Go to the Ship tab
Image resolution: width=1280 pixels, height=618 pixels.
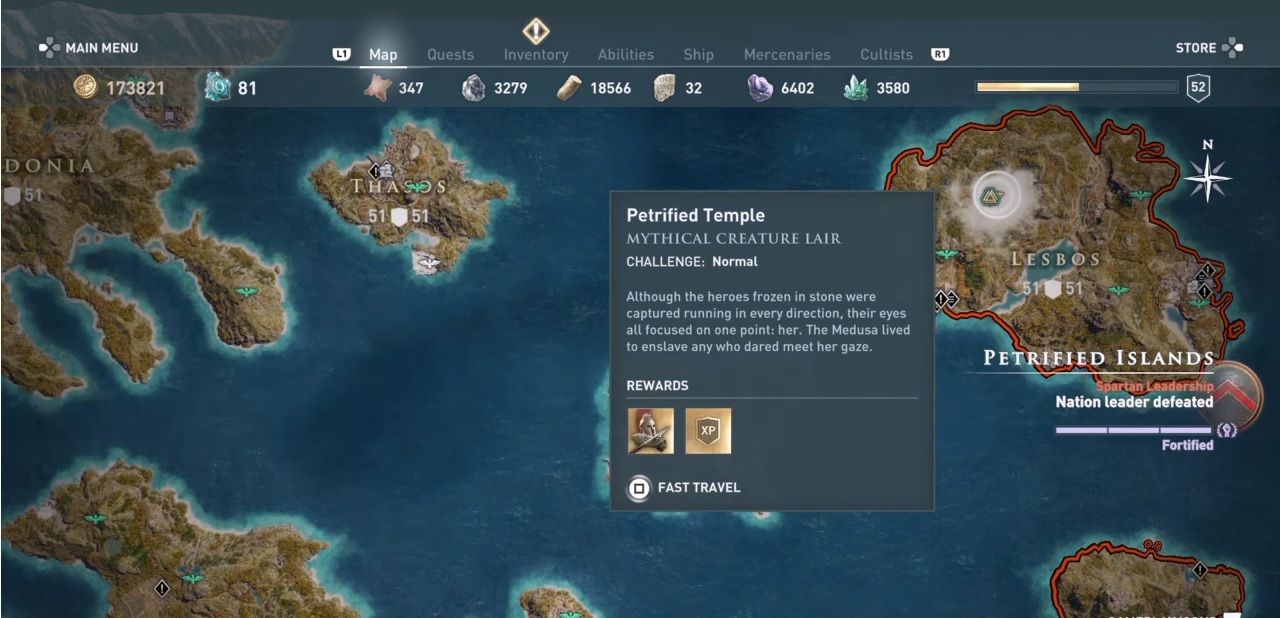(699, 55)
